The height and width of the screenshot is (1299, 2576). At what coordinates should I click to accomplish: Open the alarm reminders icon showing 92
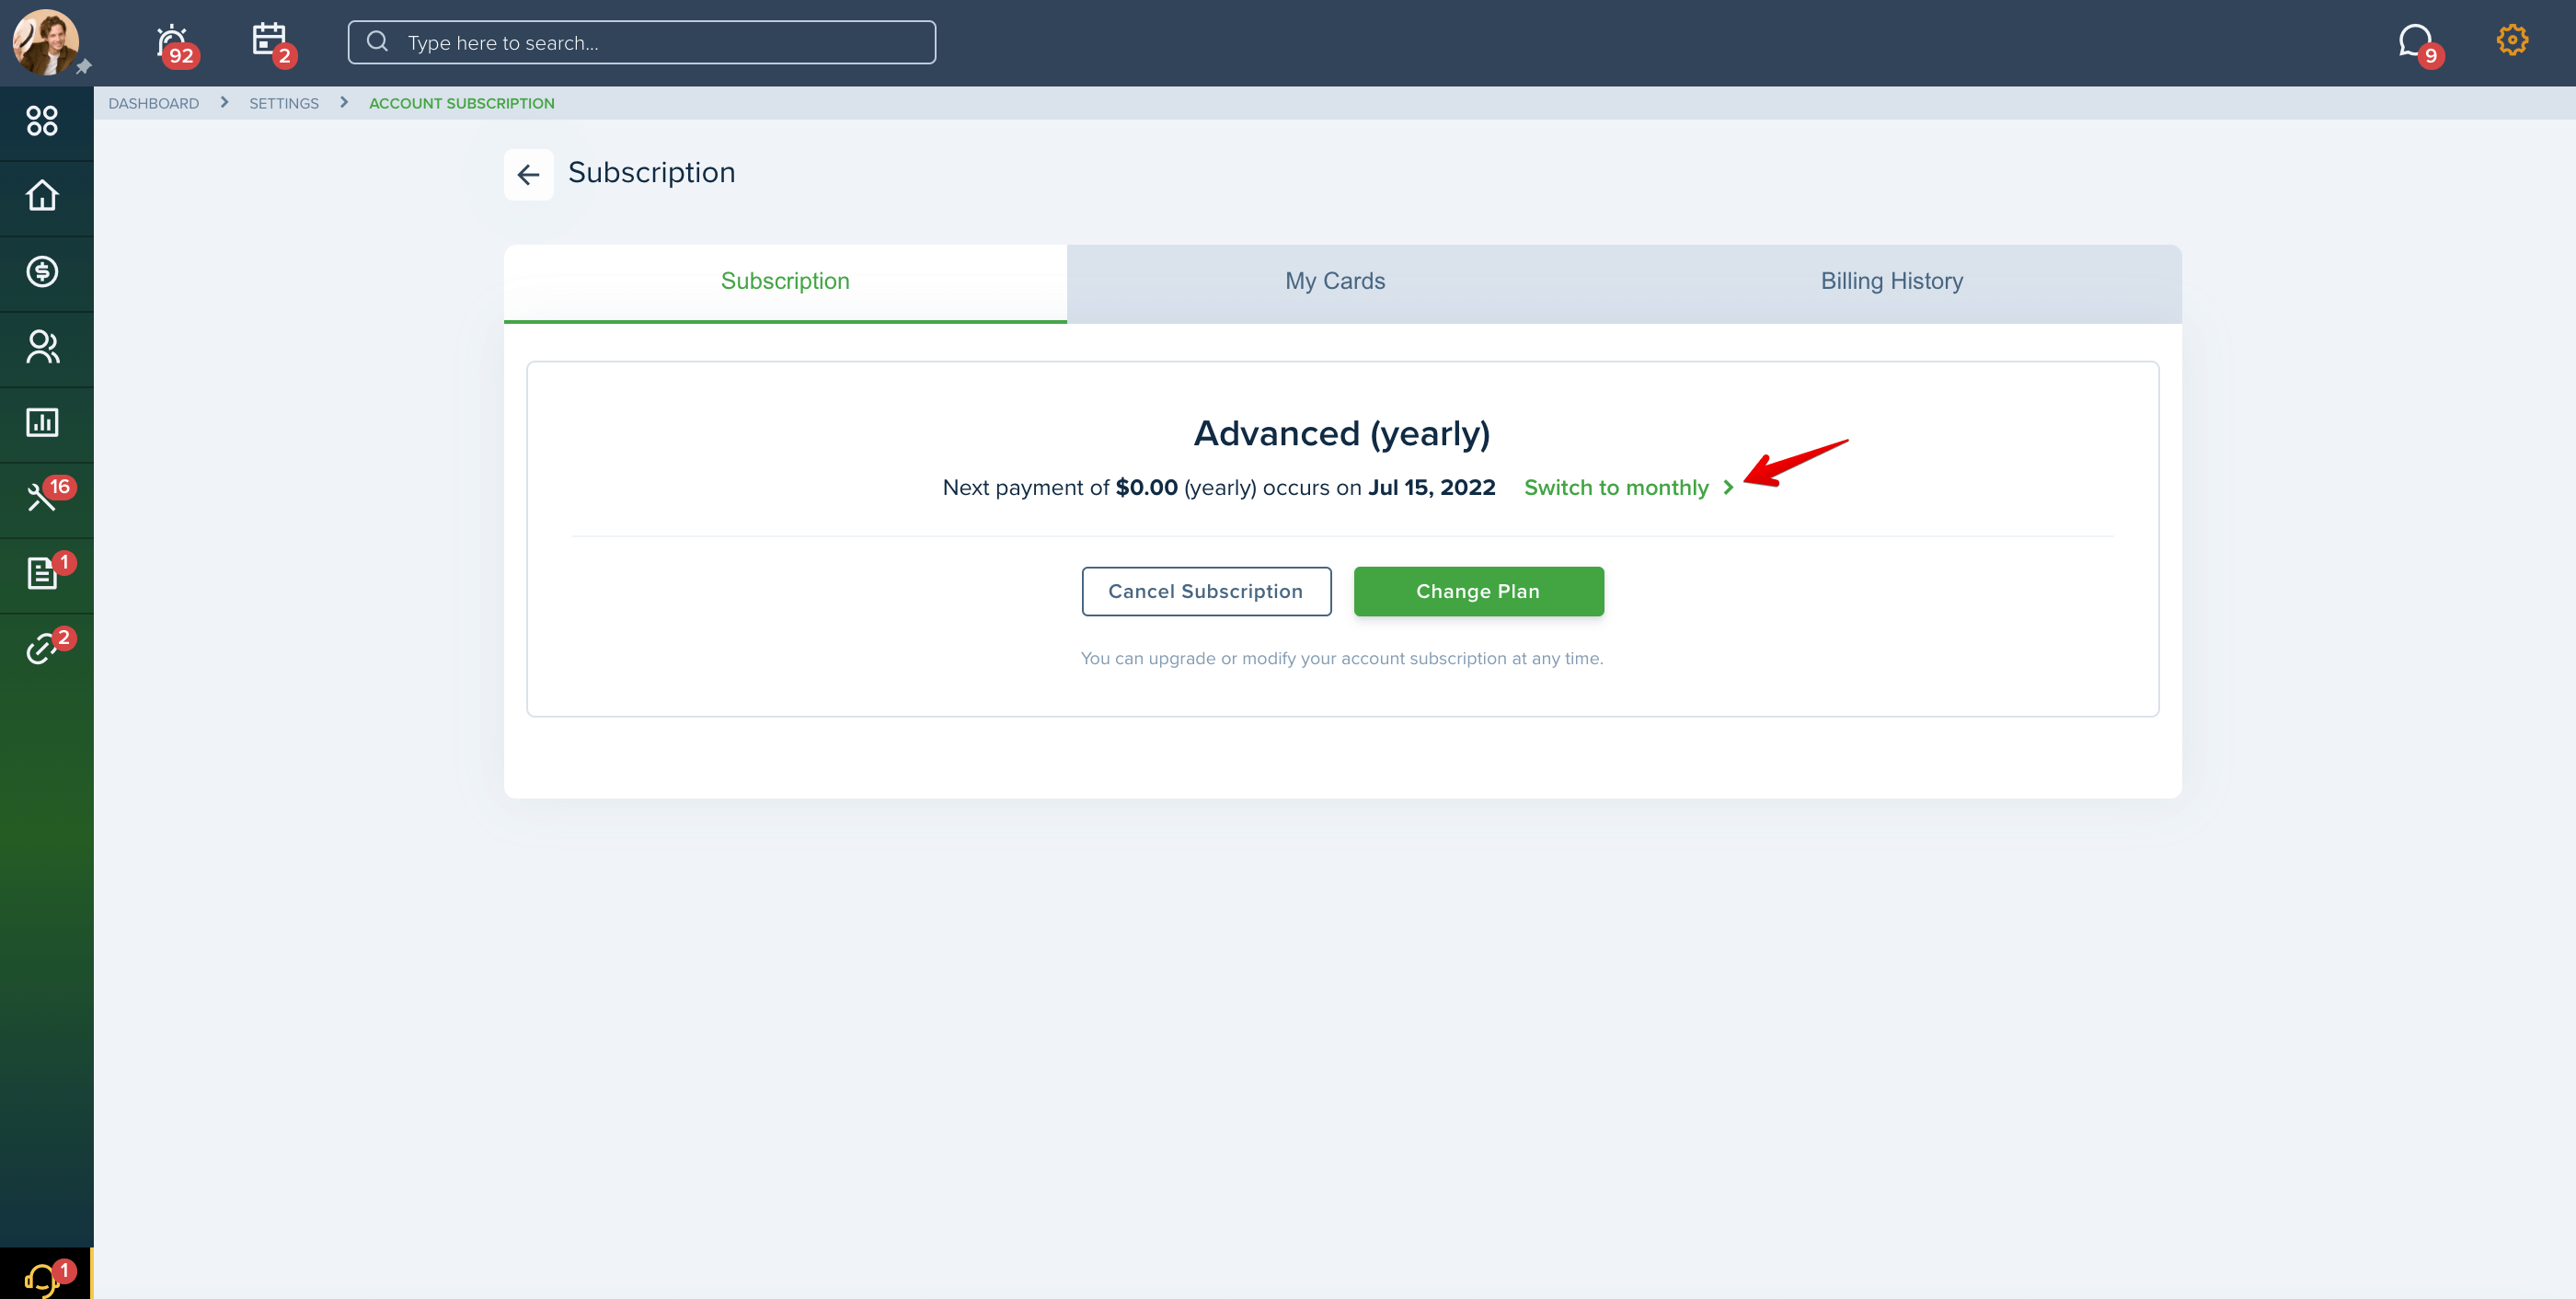173,42
